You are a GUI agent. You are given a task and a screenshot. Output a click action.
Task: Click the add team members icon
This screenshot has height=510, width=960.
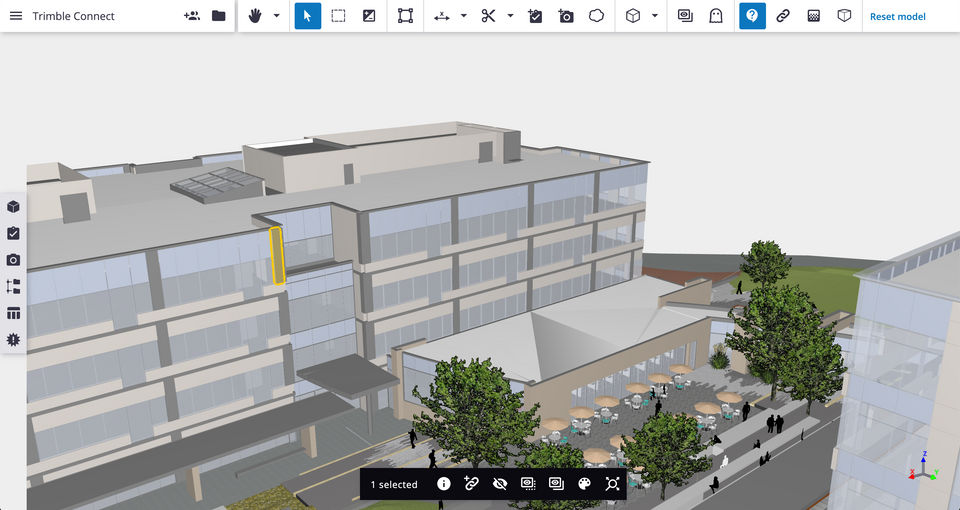192,16
